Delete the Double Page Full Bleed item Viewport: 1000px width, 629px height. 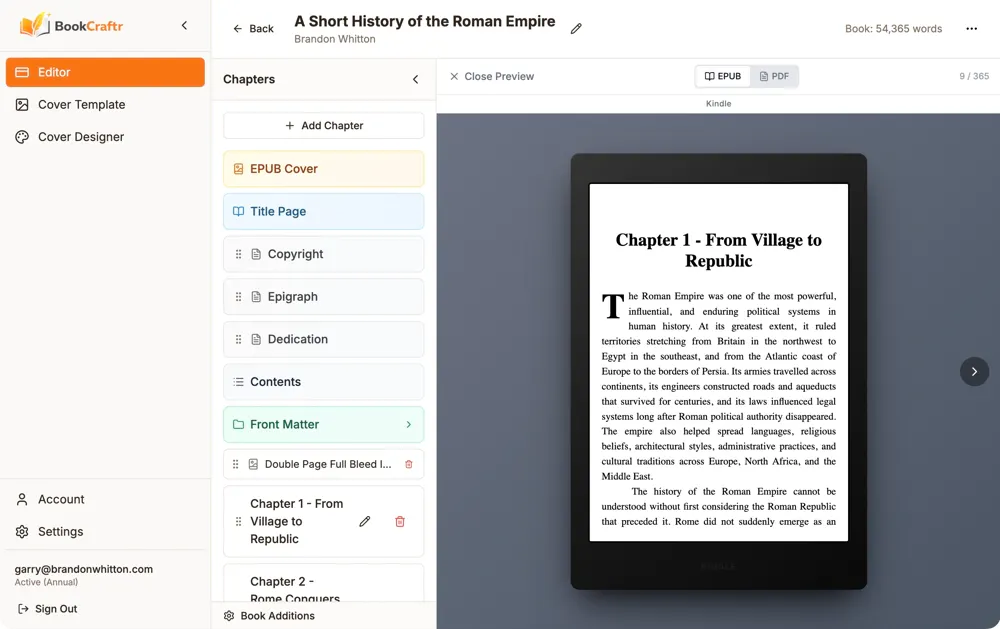click(409, 464)
